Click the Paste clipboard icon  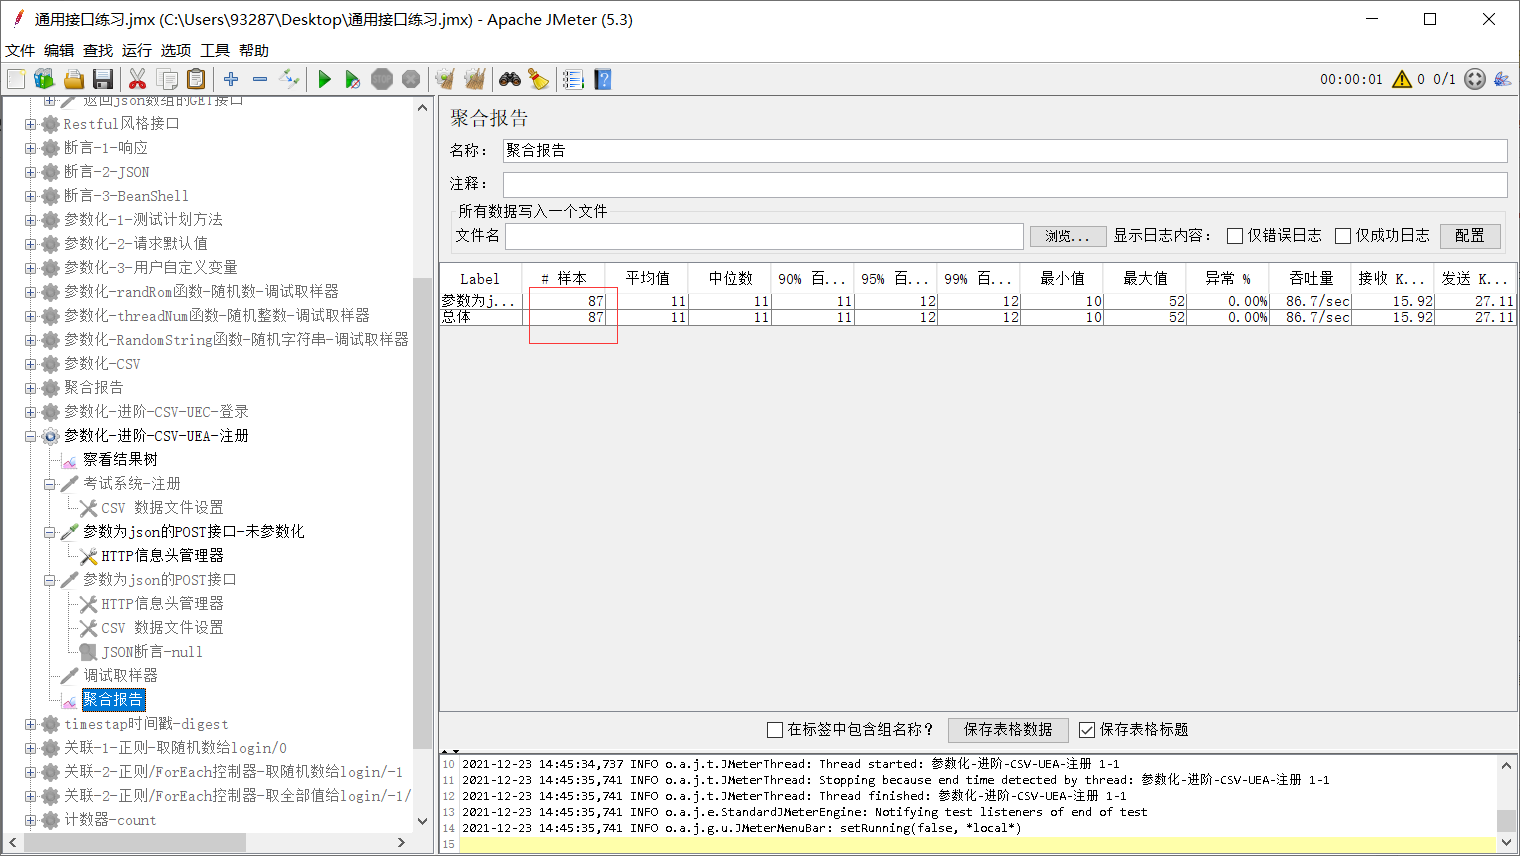click(x=196, y=79)
